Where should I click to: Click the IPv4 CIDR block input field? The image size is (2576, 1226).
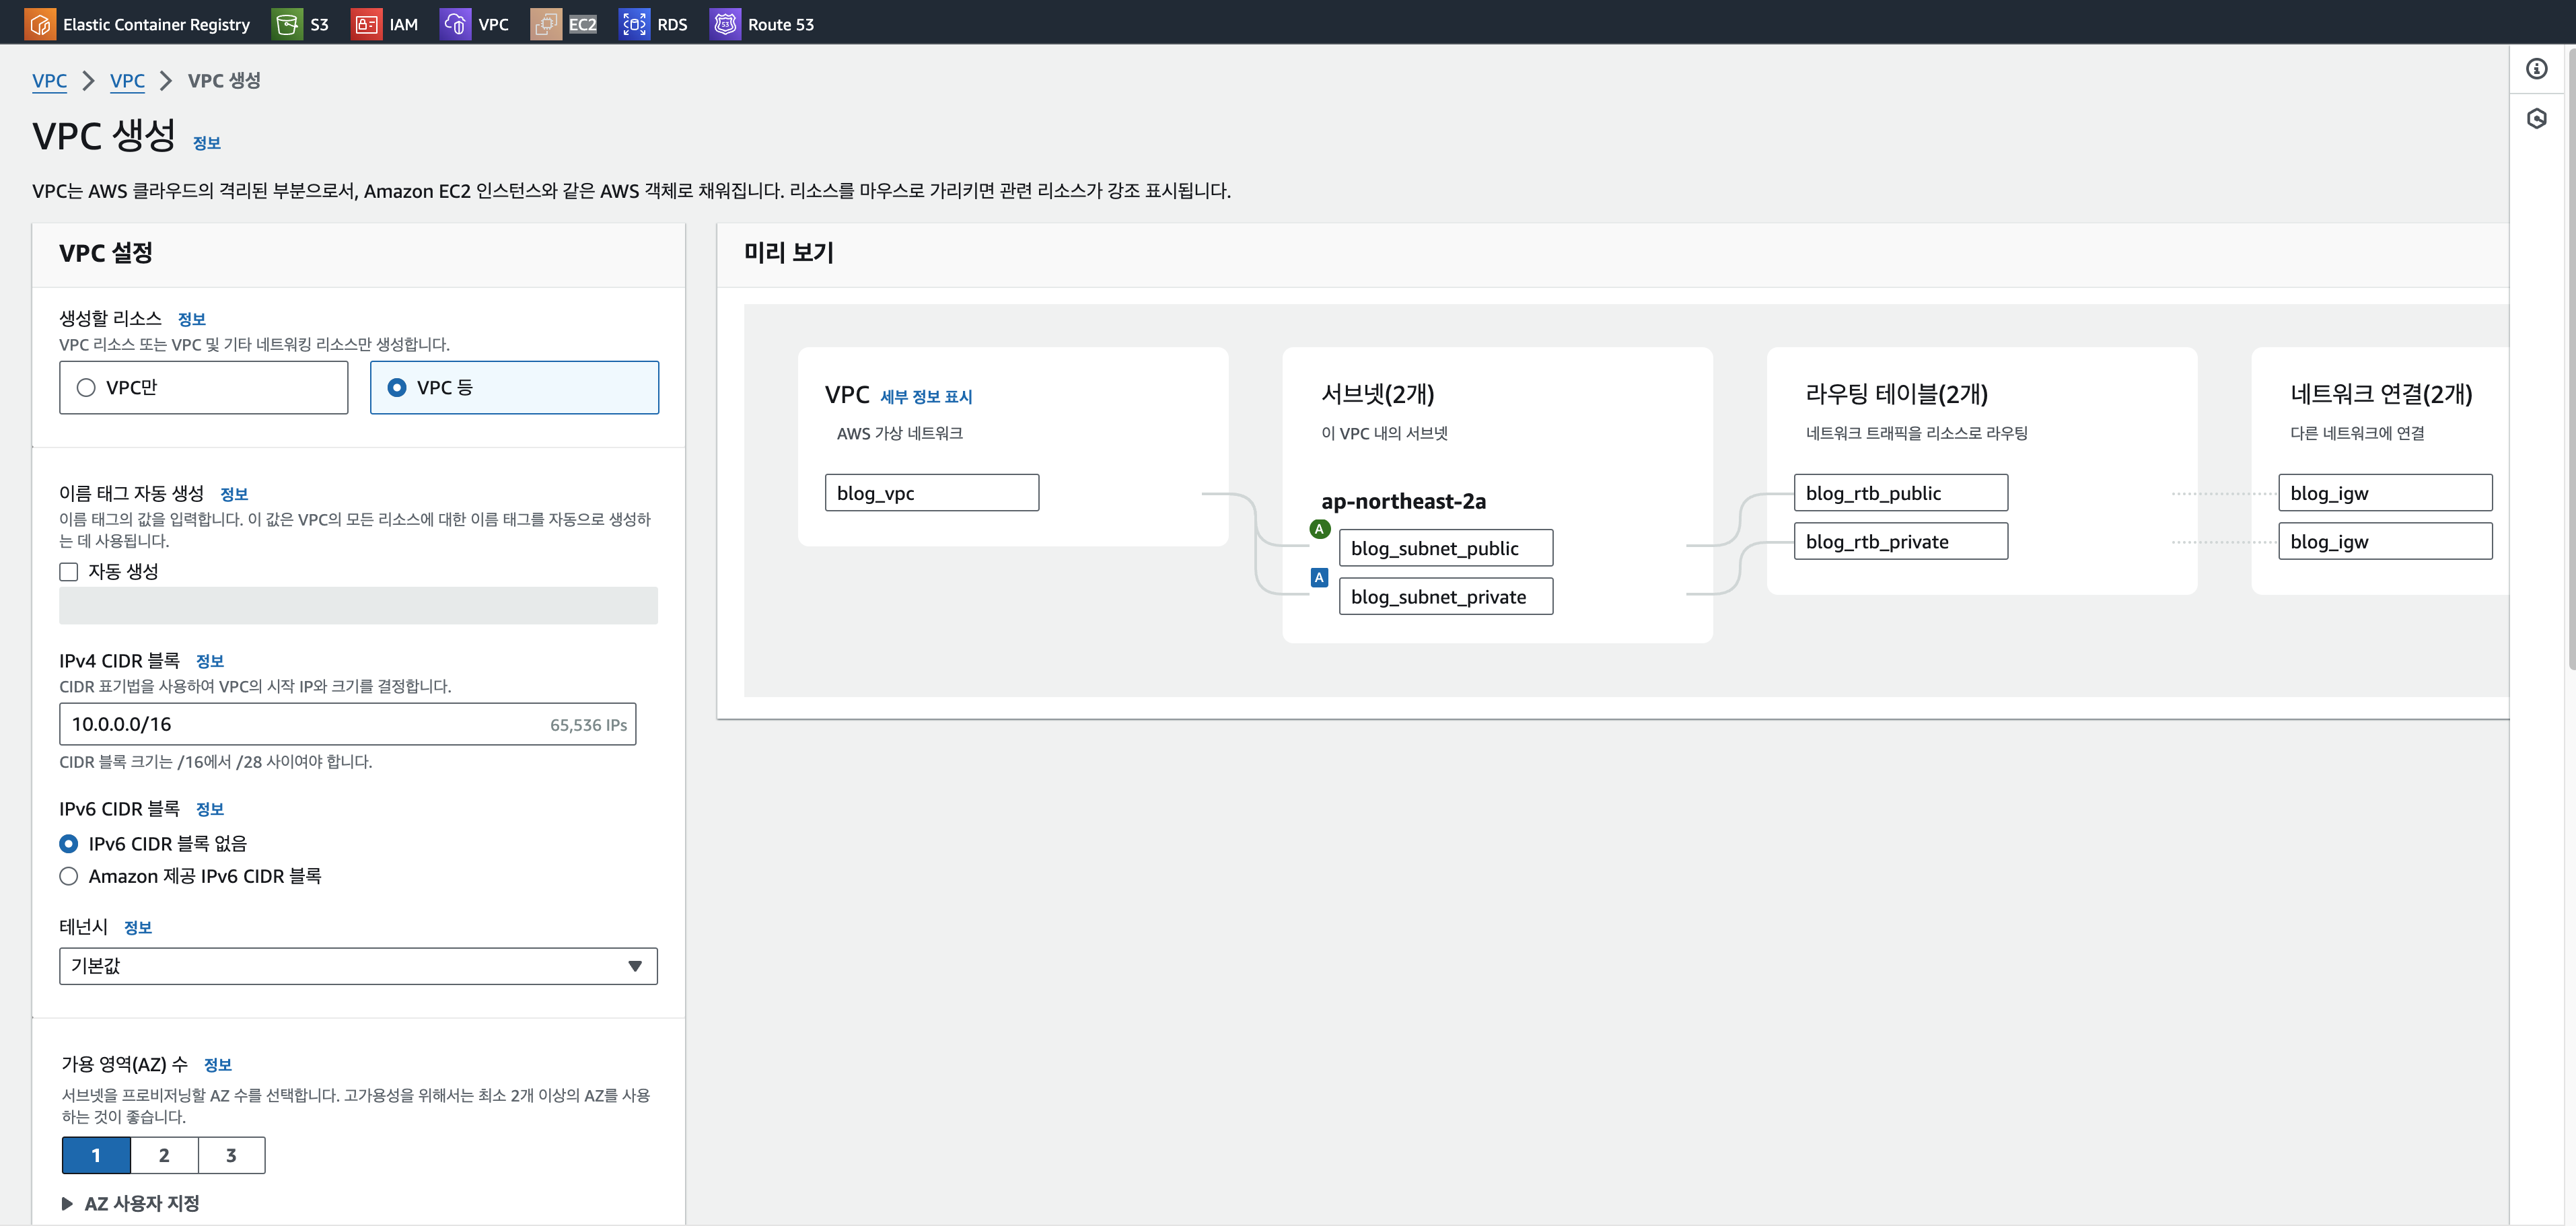tap(300, 724)
